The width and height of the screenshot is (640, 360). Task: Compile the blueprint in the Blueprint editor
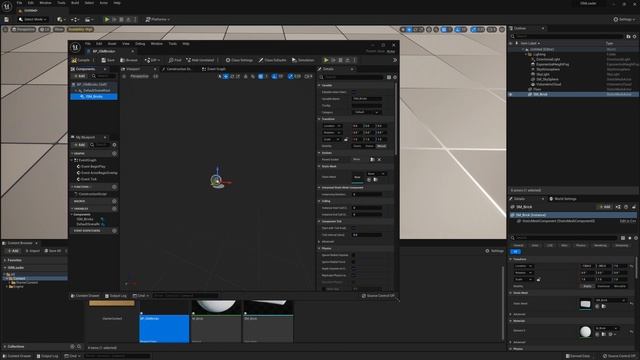(x=81, y=60)
